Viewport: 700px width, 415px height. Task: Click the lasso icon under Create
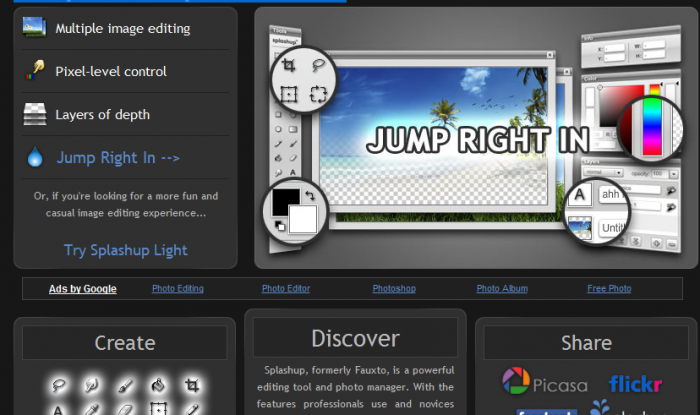click(58, 385)
